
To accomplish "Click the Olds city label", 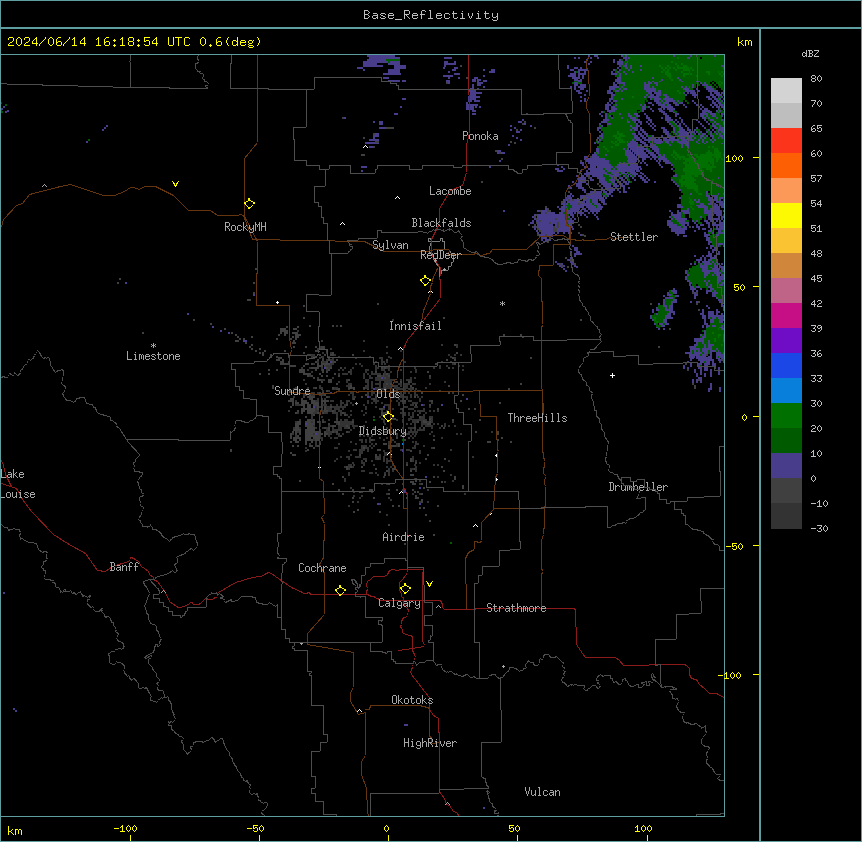I will click(388, 394).
